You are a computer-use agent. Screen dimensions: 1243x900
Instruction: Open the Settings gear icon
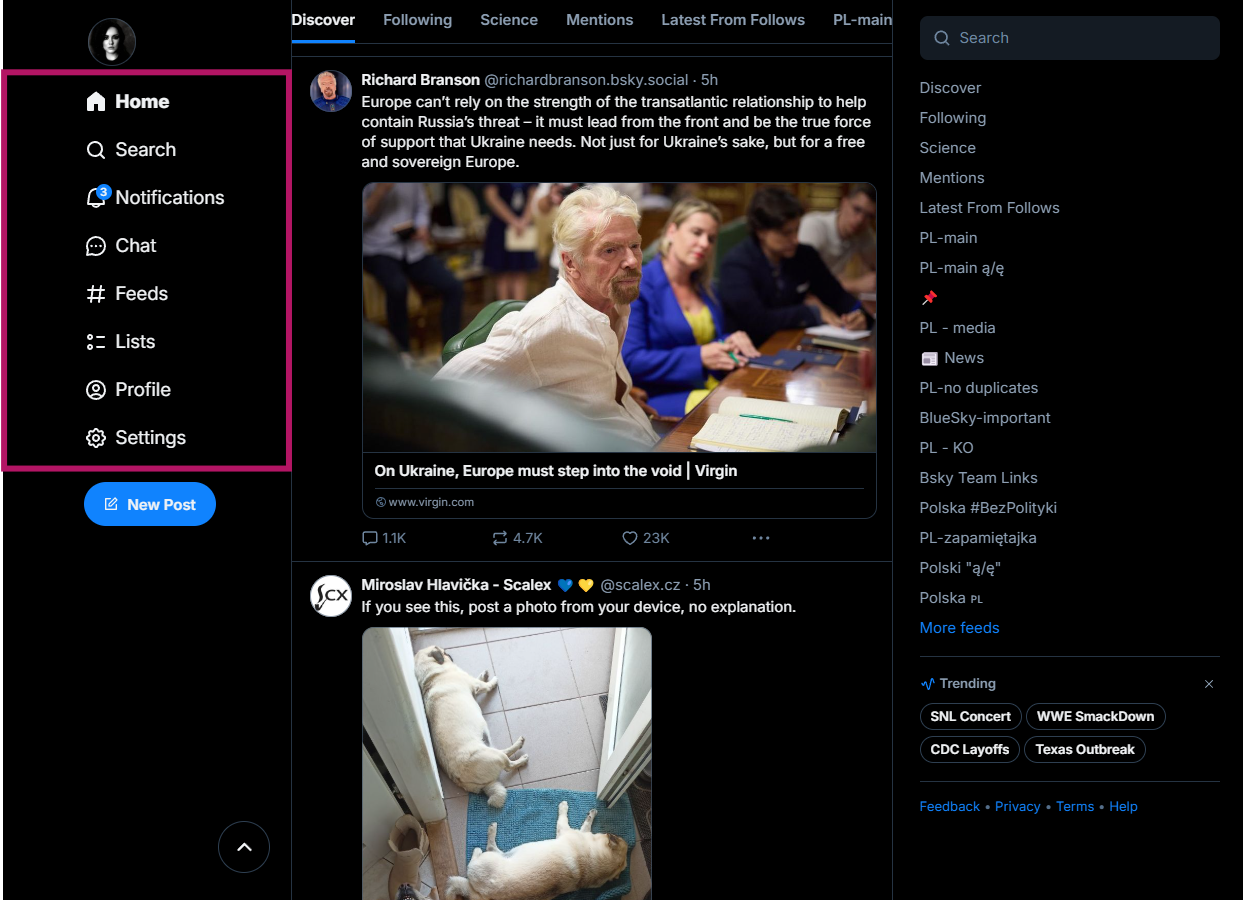click(x=96, y=438)
